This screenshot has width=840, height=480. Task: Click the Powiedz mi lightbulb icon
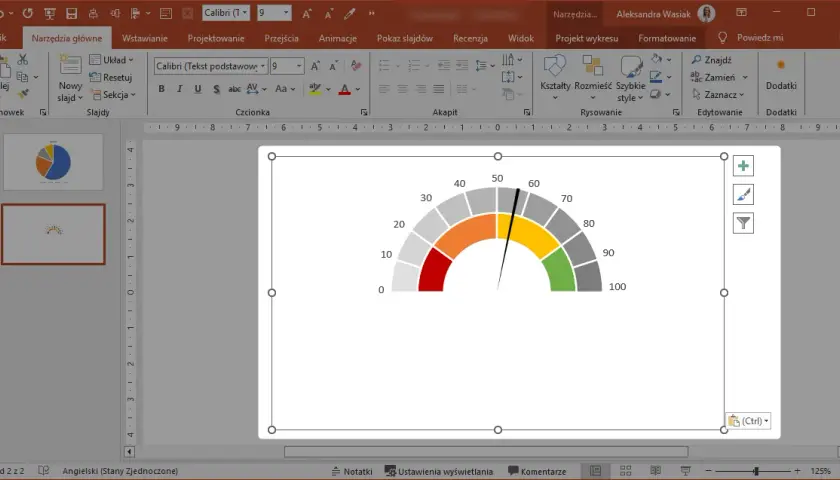click(723, 38)
